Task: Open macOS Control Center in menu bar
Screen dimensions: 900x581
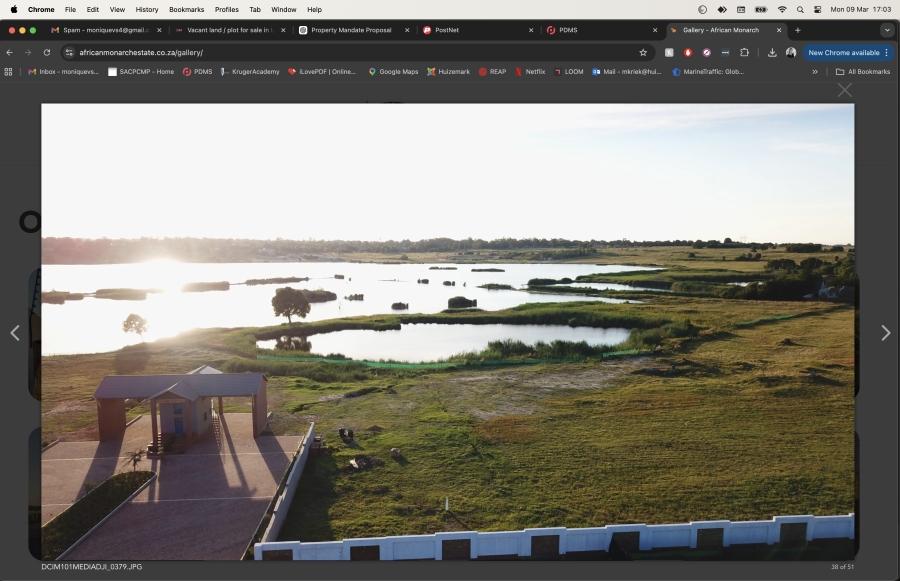Action: coord(817,9)
